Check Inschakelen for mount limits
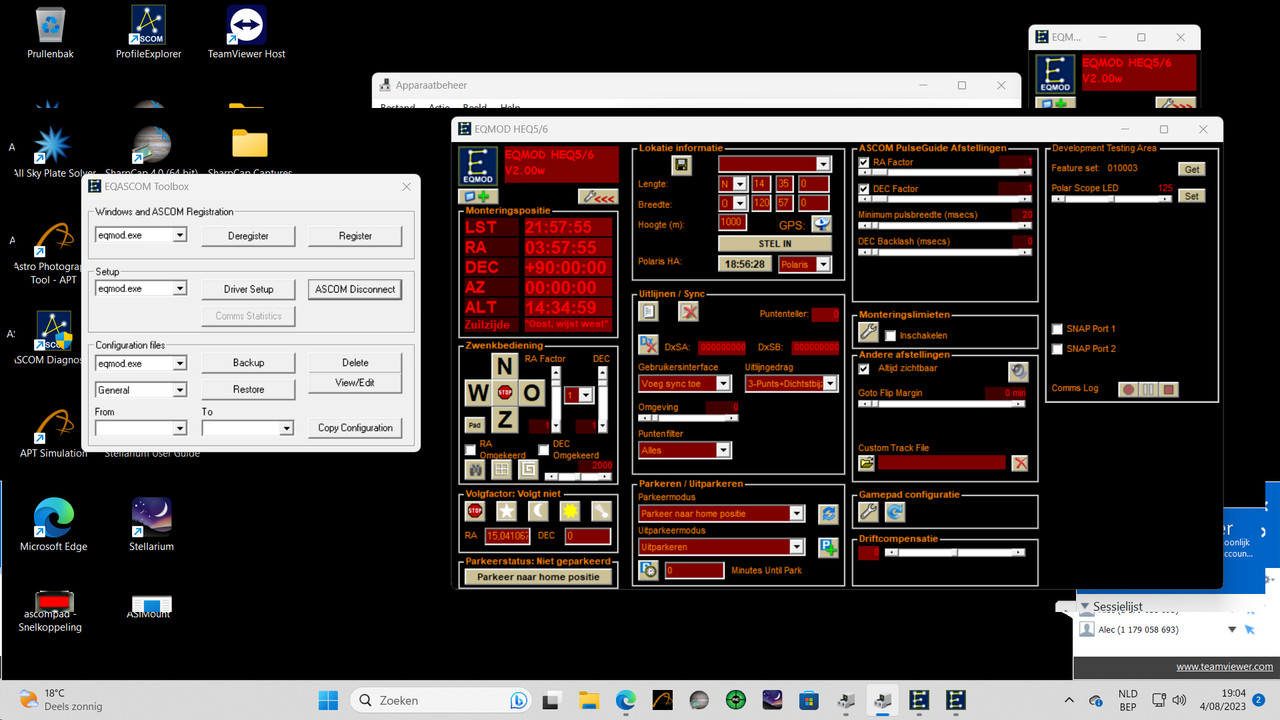Viewport: 1280px width, 720px height. coord(890,336)
